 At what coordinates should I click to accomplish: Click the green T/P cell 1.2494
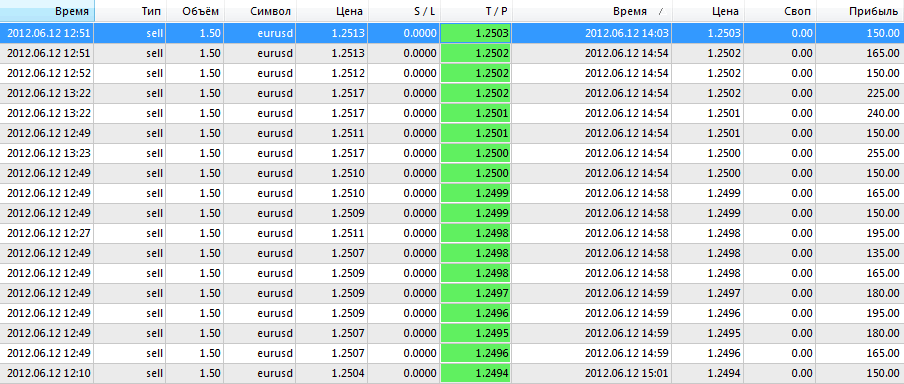[476, 373]
